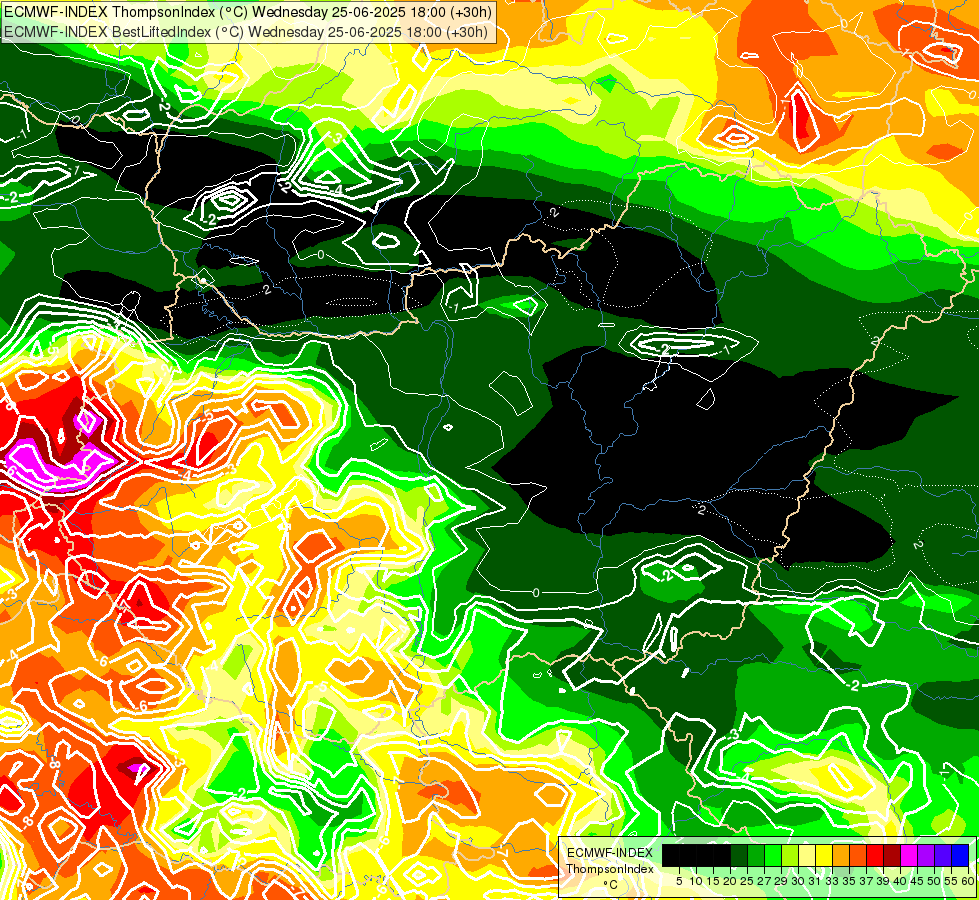Click legend tick value 10
Viewport: 979px width, 900px height.
[696, 881]
